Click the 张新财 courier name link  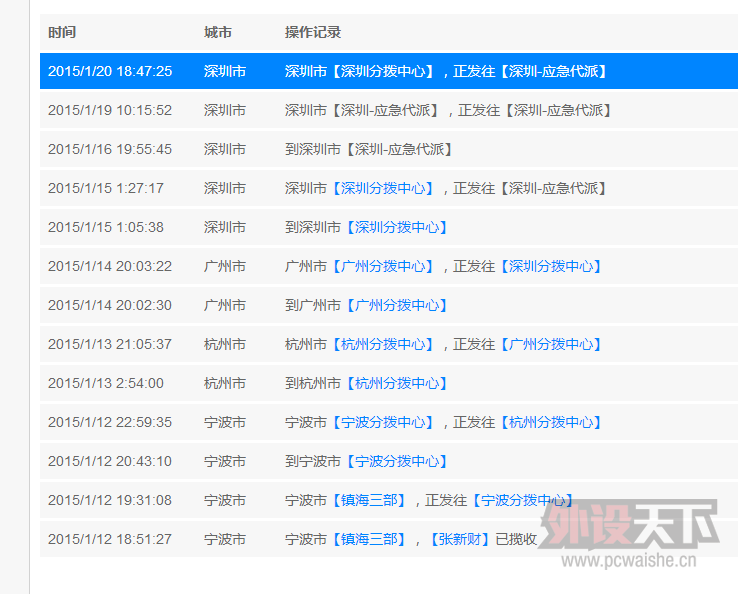click(x=460, y=539)
